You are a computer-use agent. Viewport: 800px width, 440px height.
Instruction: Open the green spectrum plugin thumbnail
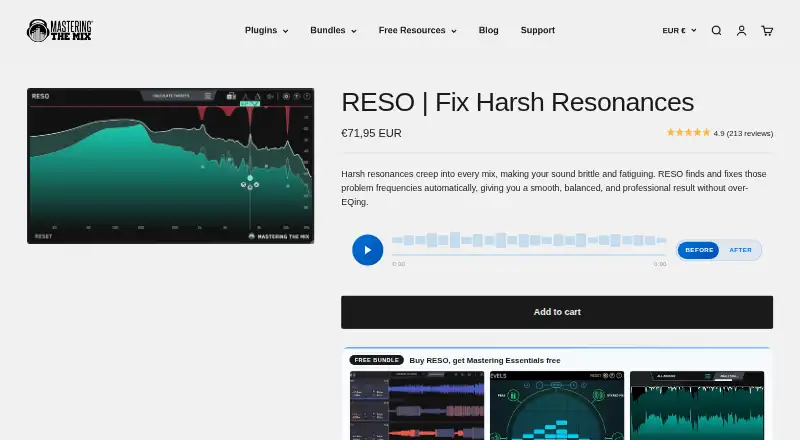point(697,405)
